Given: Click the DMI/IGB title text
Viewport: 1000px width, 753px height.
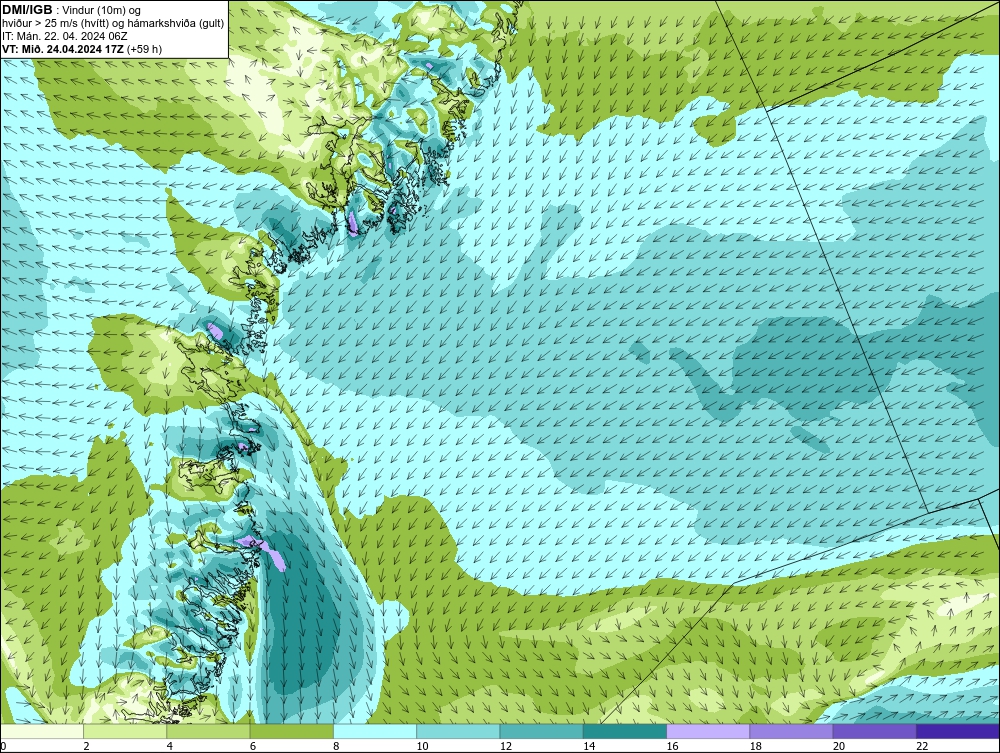Looking at the screenshot, I should 27,10.
